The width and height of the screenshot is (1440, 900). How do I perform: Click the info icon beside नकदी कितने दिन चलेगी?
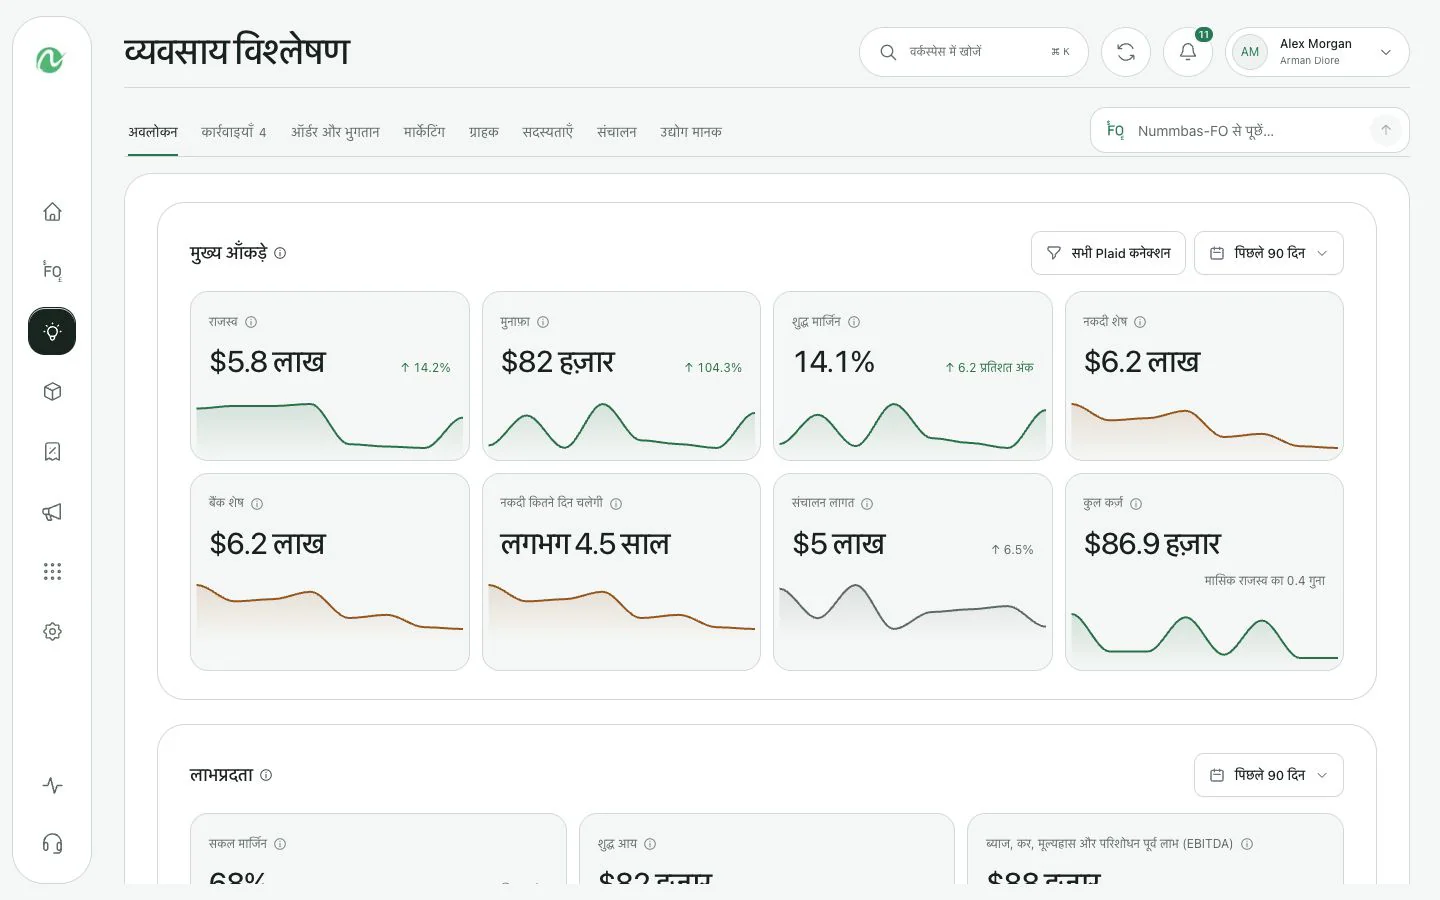point(616,504)
